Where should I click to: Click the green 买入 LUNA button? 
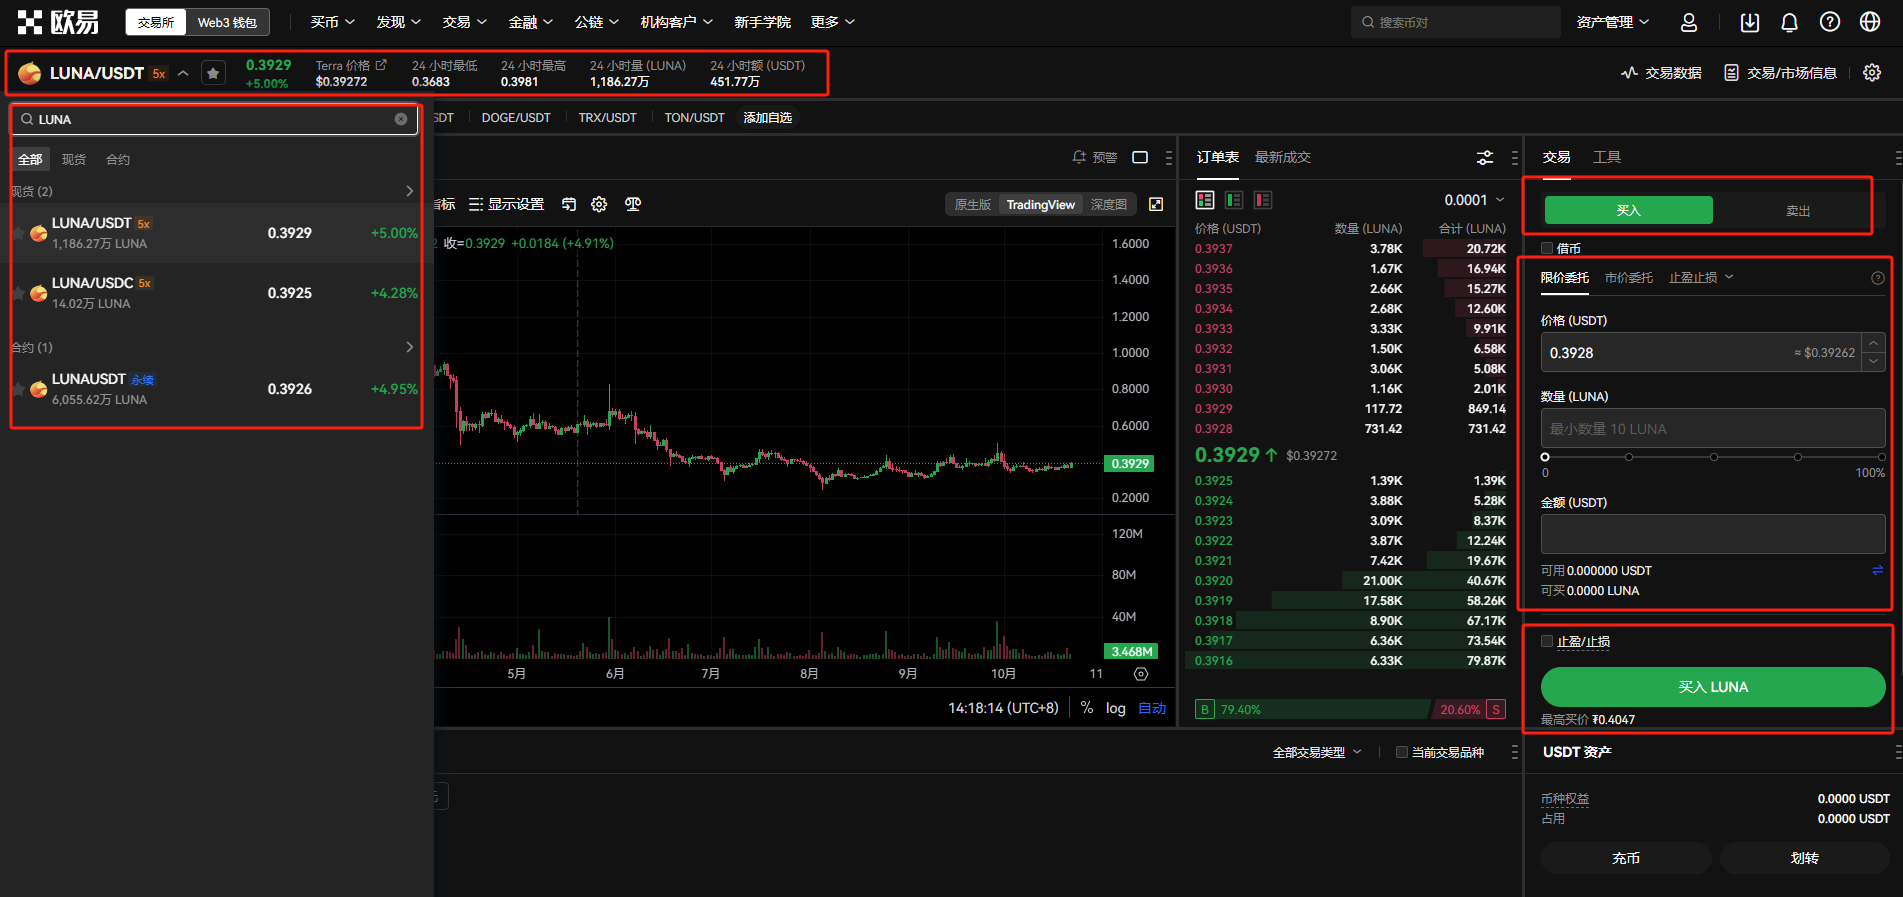coord(1713,687)
